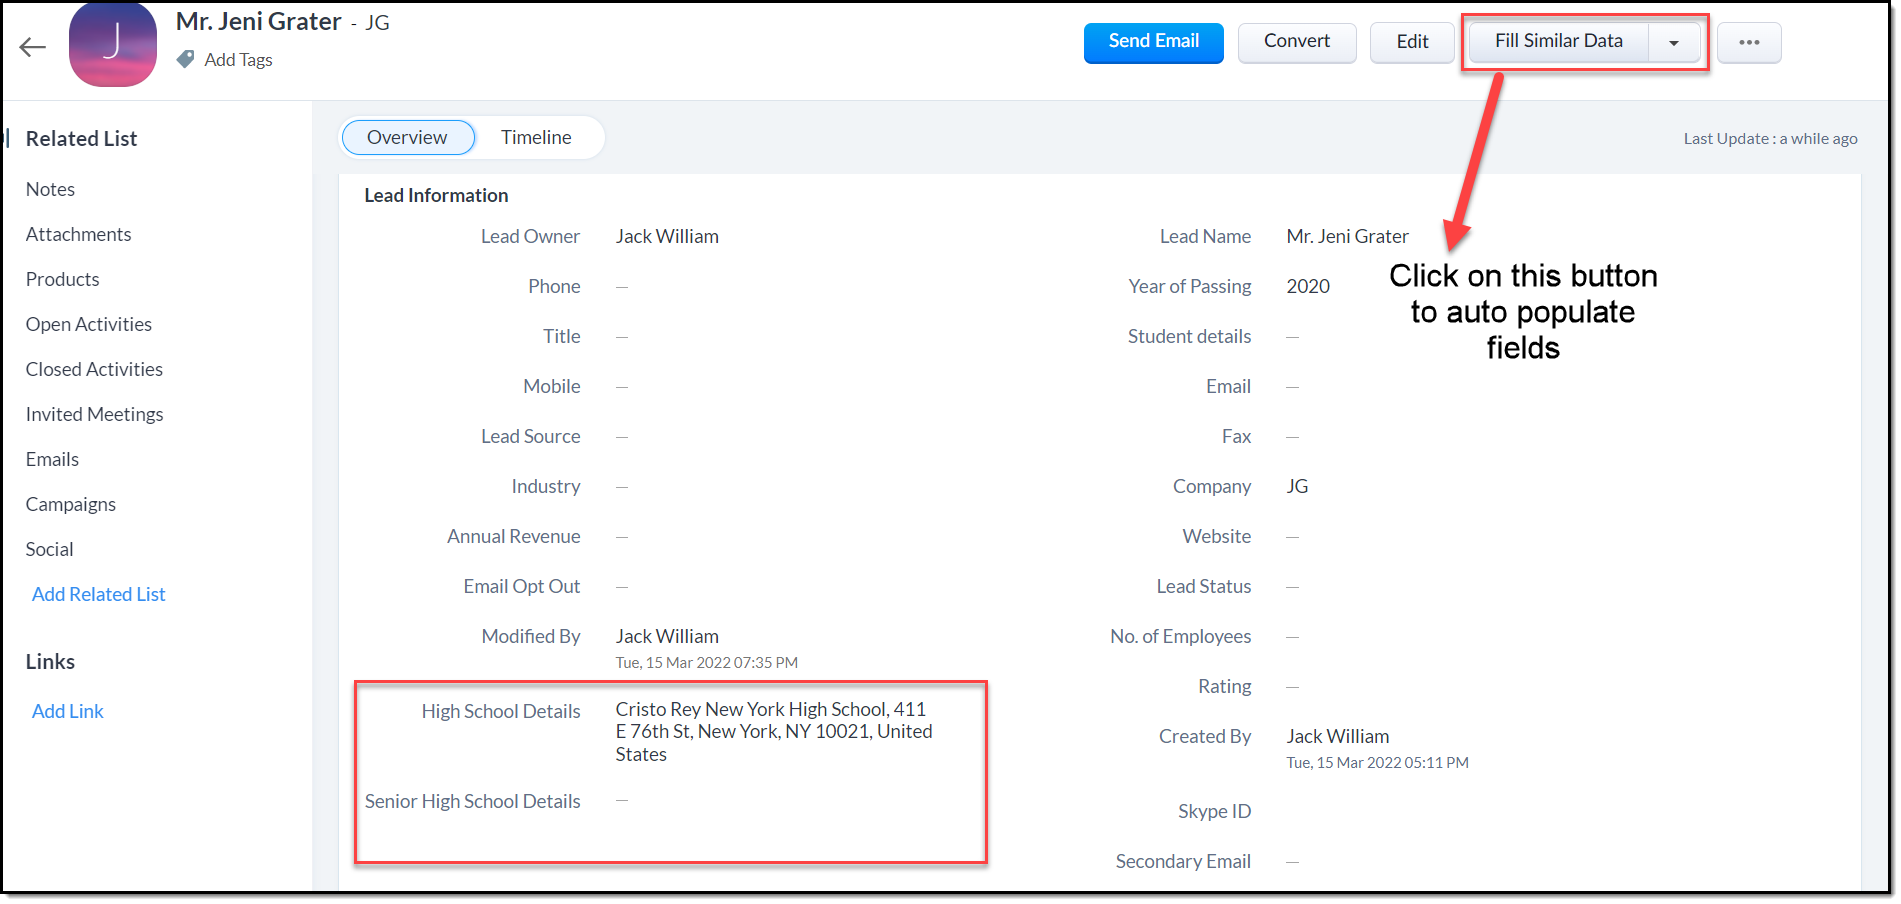This screenshot has width=1901, height=904.
Task: Click the empty Mobile field value
Action: click(622, 387)
